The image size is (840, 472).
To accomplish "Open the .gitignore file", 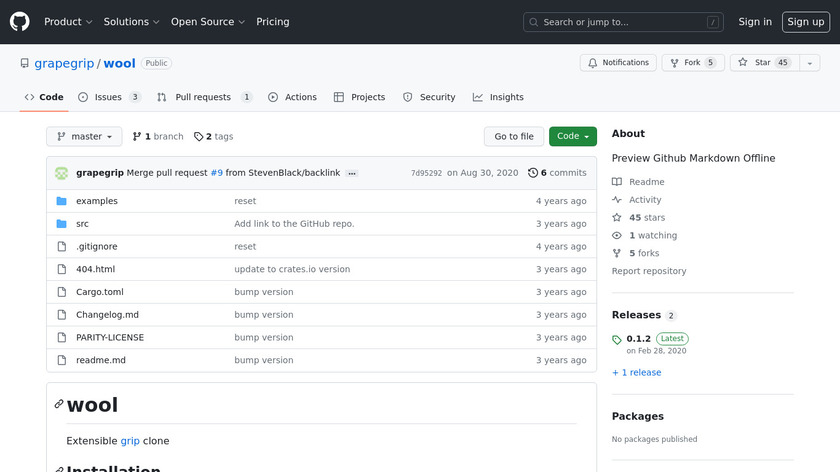I will tap(96, 246).
